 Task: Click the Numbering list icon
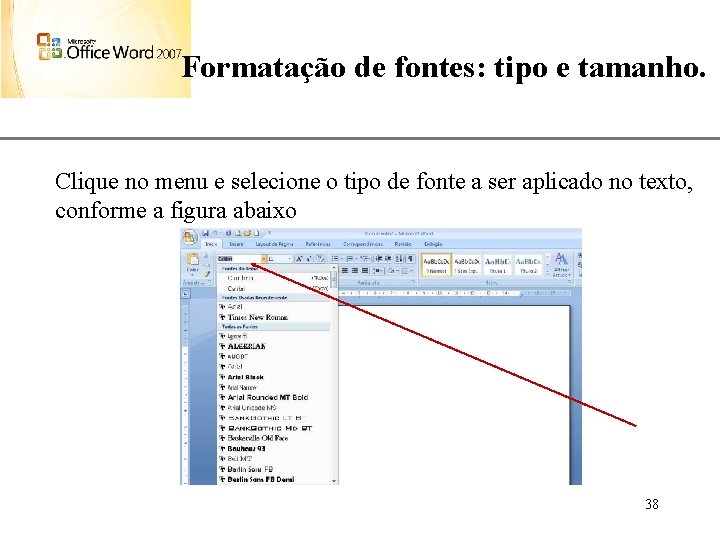click(350, 259)
